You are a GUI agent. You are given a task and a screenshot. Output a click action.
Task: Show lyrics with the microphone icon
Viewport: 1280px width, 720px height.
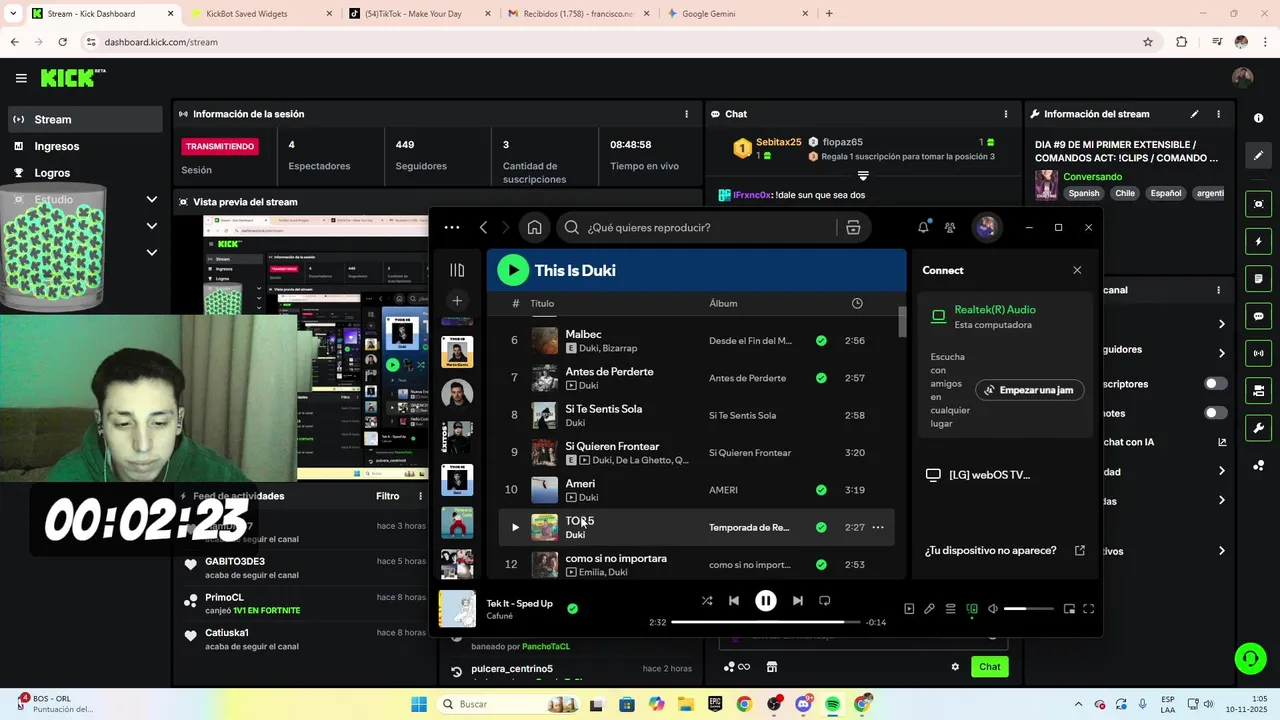929,608
